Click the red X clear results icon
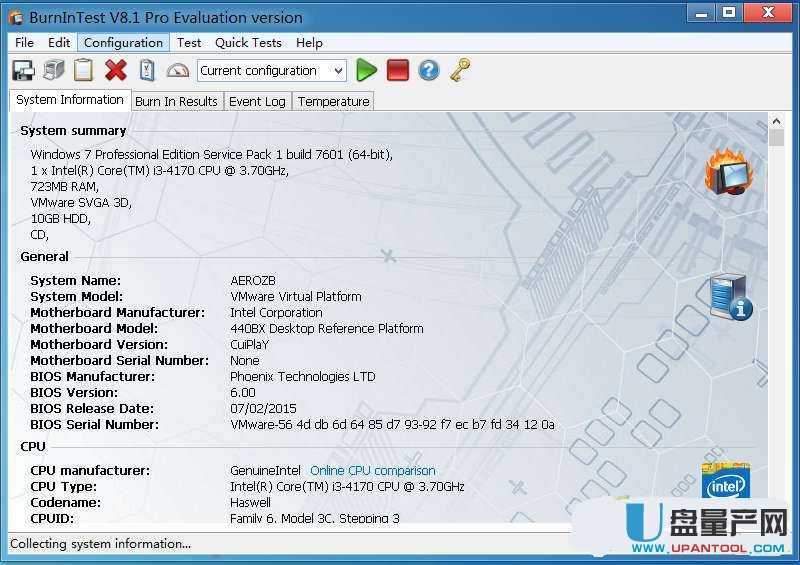 point(116,70)
